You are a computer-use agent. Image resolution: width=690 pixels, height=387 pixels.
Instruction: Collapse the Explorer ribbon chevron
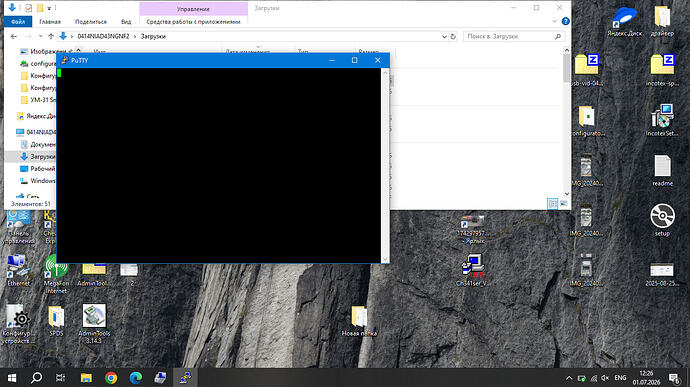(x=554, y=21)
